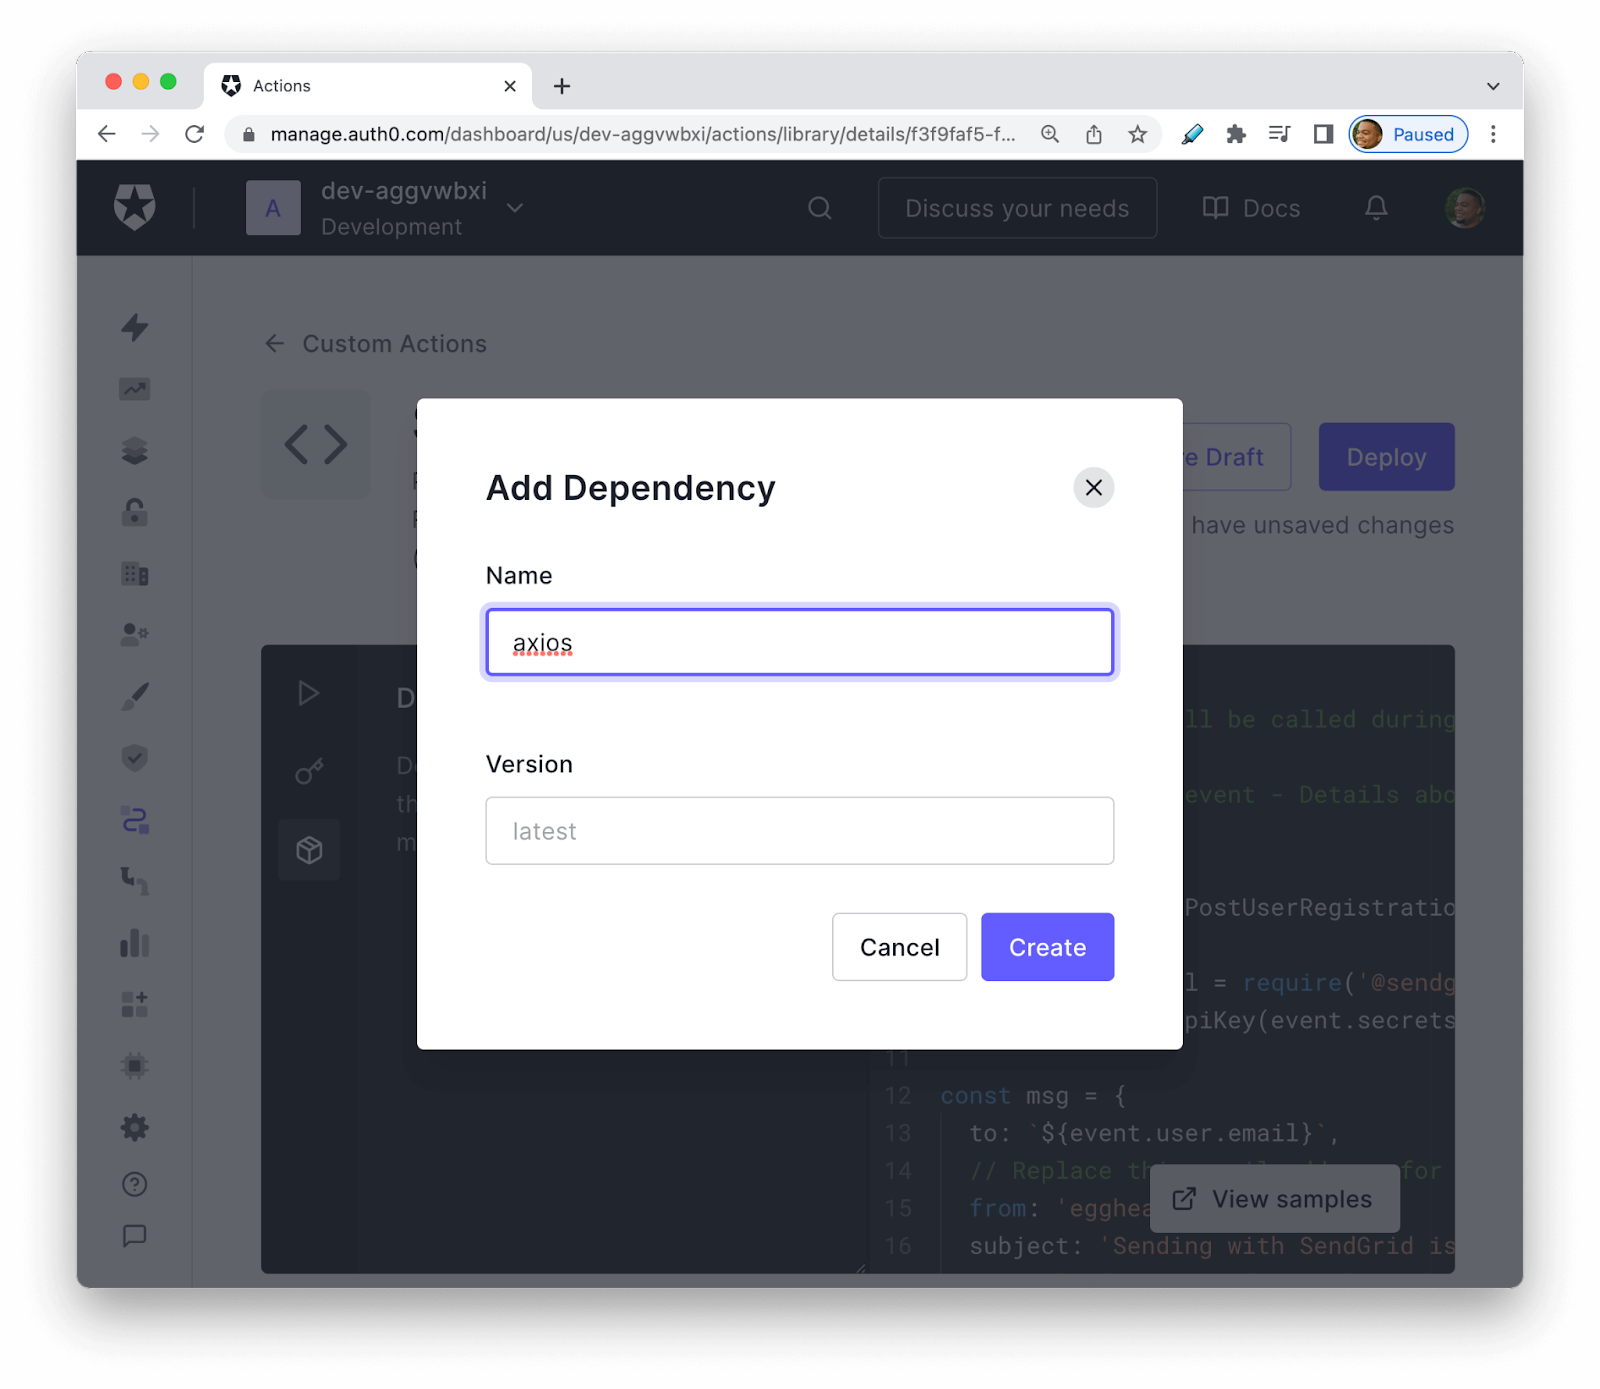Open Get Support help icon in sidebar

click(135, 1184)
